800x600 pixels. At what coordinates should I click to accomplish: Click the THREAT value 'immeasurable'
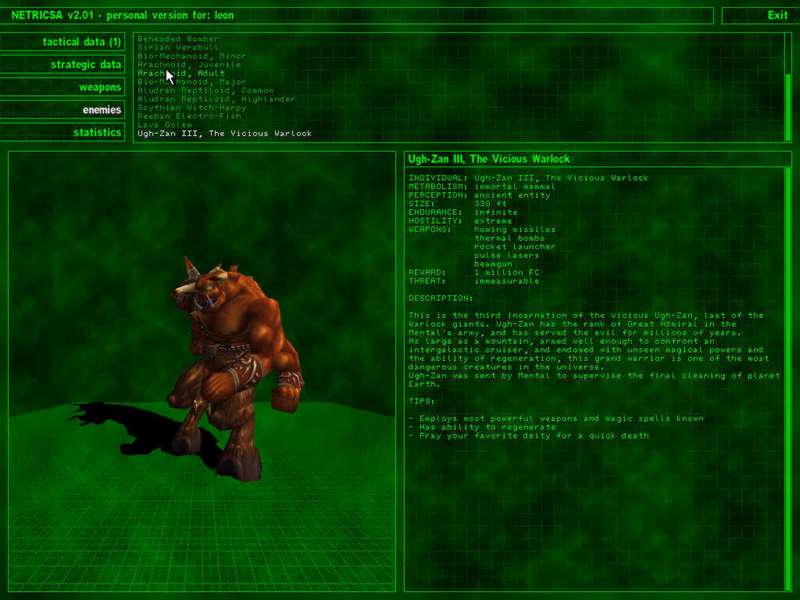[x=506, y=281]
